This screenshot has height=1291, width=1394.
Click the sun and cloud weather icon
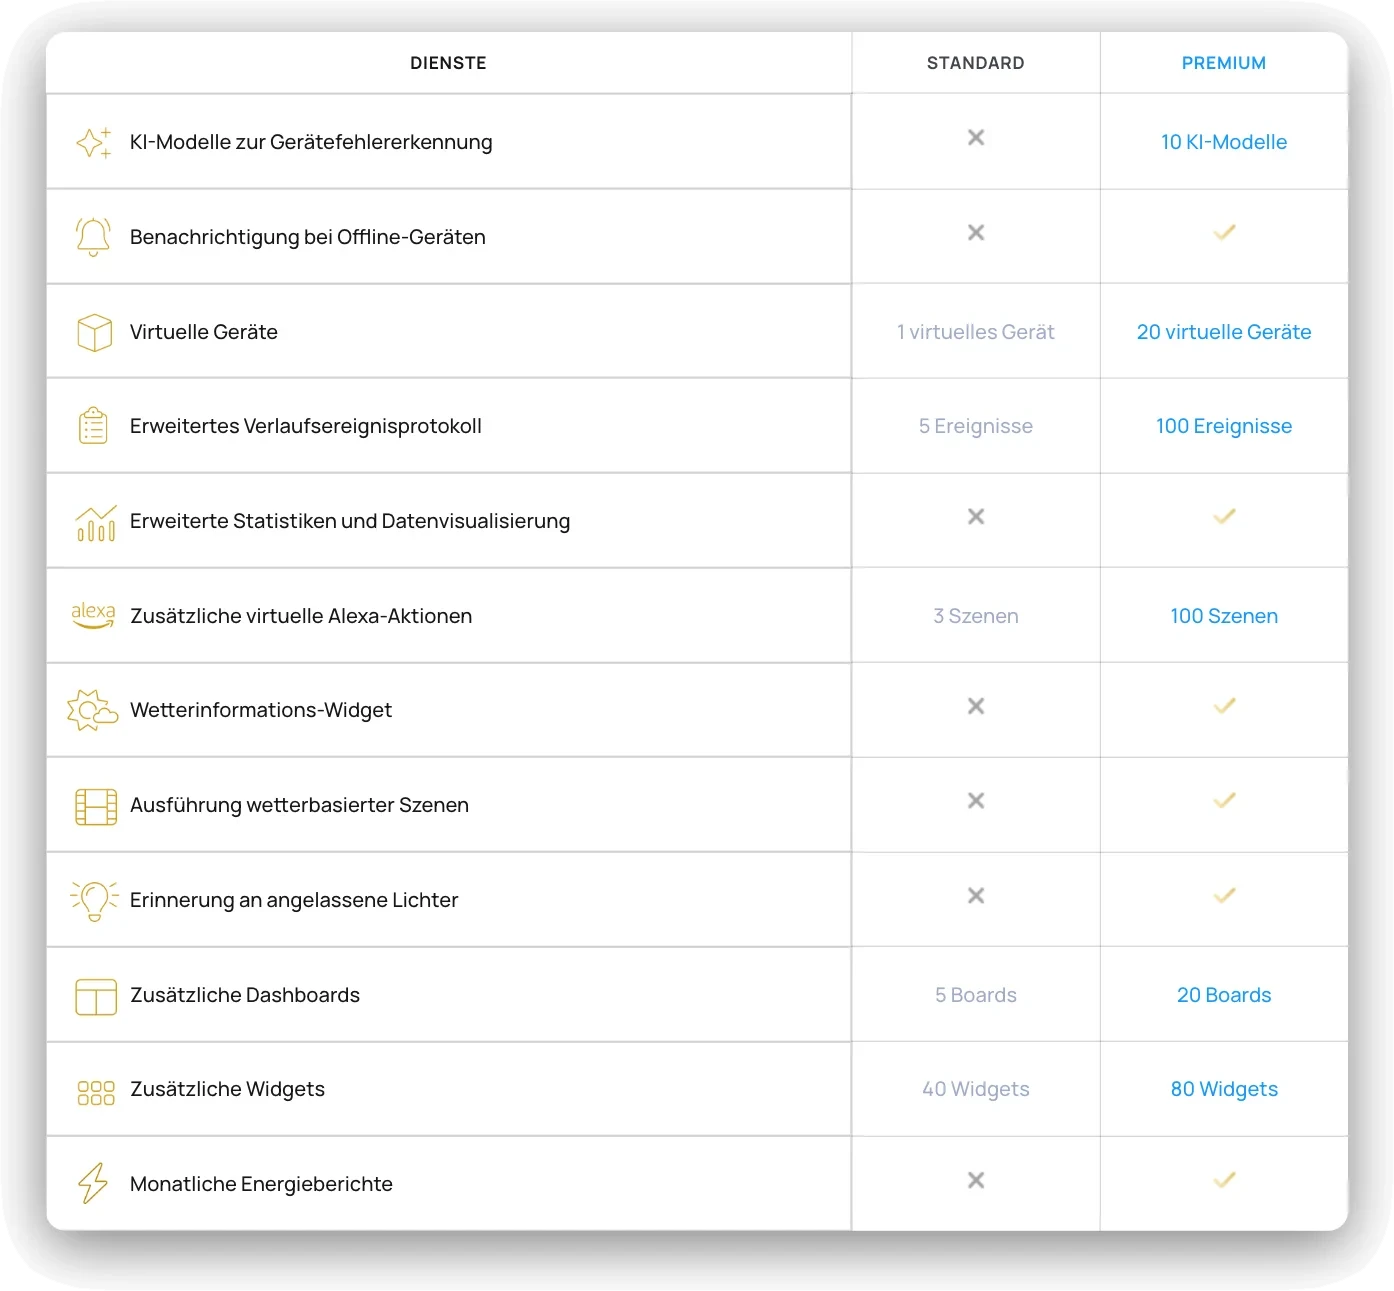point(92,710)
